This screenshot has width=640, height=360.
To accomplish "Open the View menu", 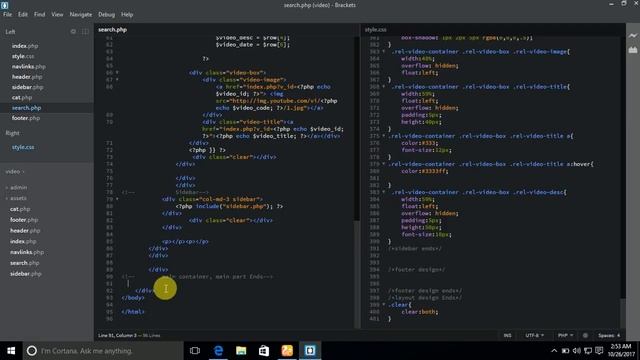I will (x=57, y=14).
